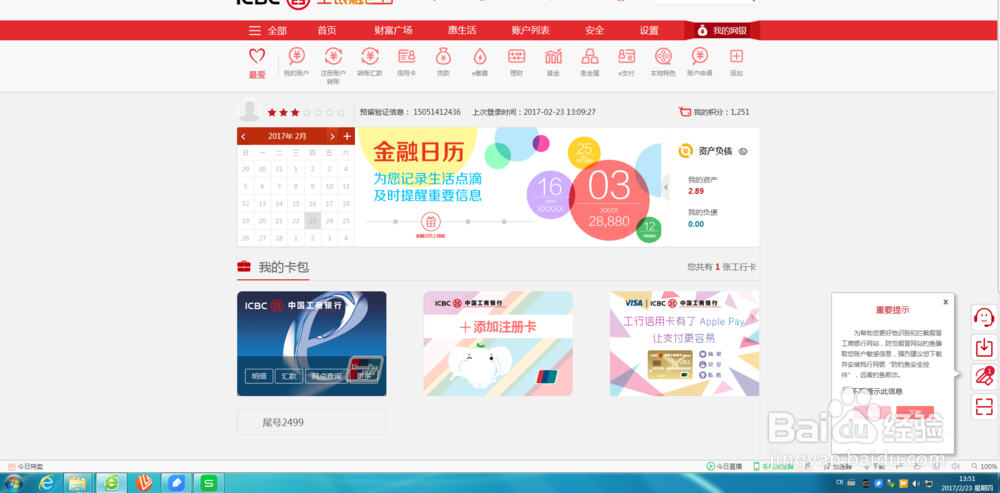Click the user avatar picture
The image size is (1000, 493).
[x=249, y=110]
